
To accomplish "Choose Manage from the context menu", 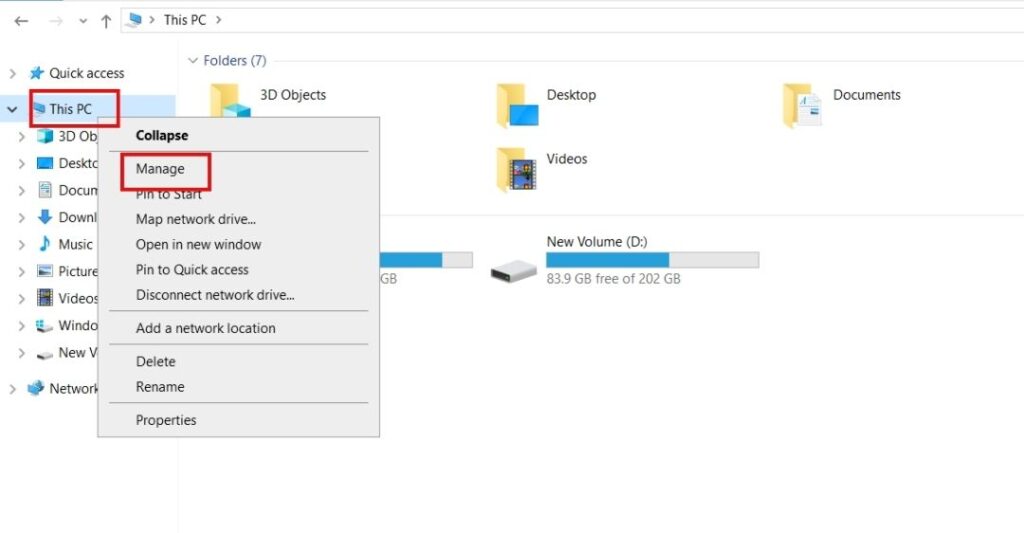I will click(x=160, y=169).
